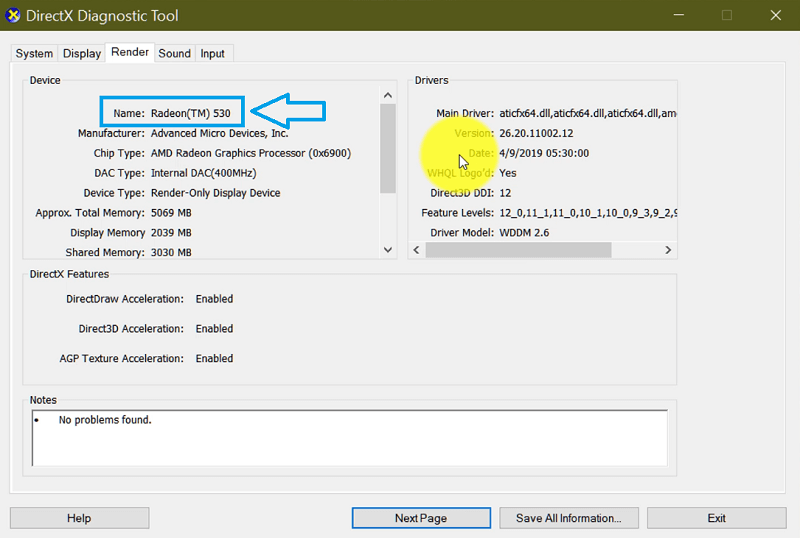Click the Exit button
The image size is (800, 538).
[x=716, y=518]
